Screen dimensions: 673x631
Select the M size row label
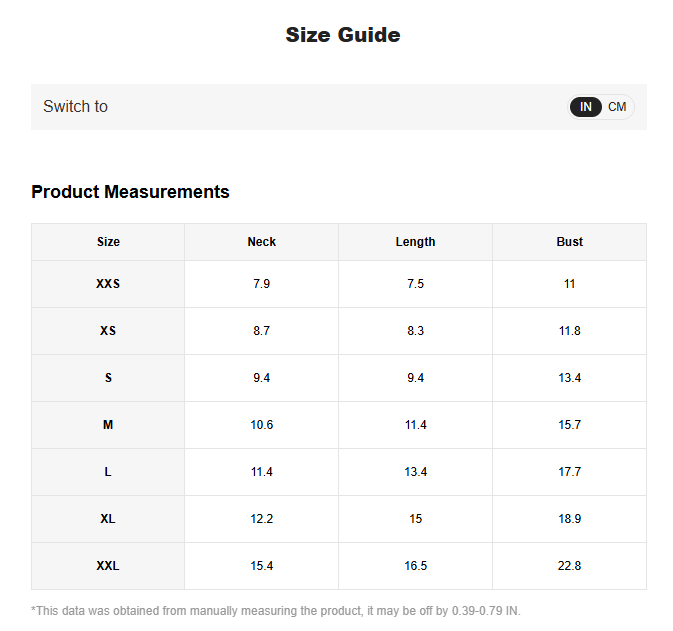[108, 425]
